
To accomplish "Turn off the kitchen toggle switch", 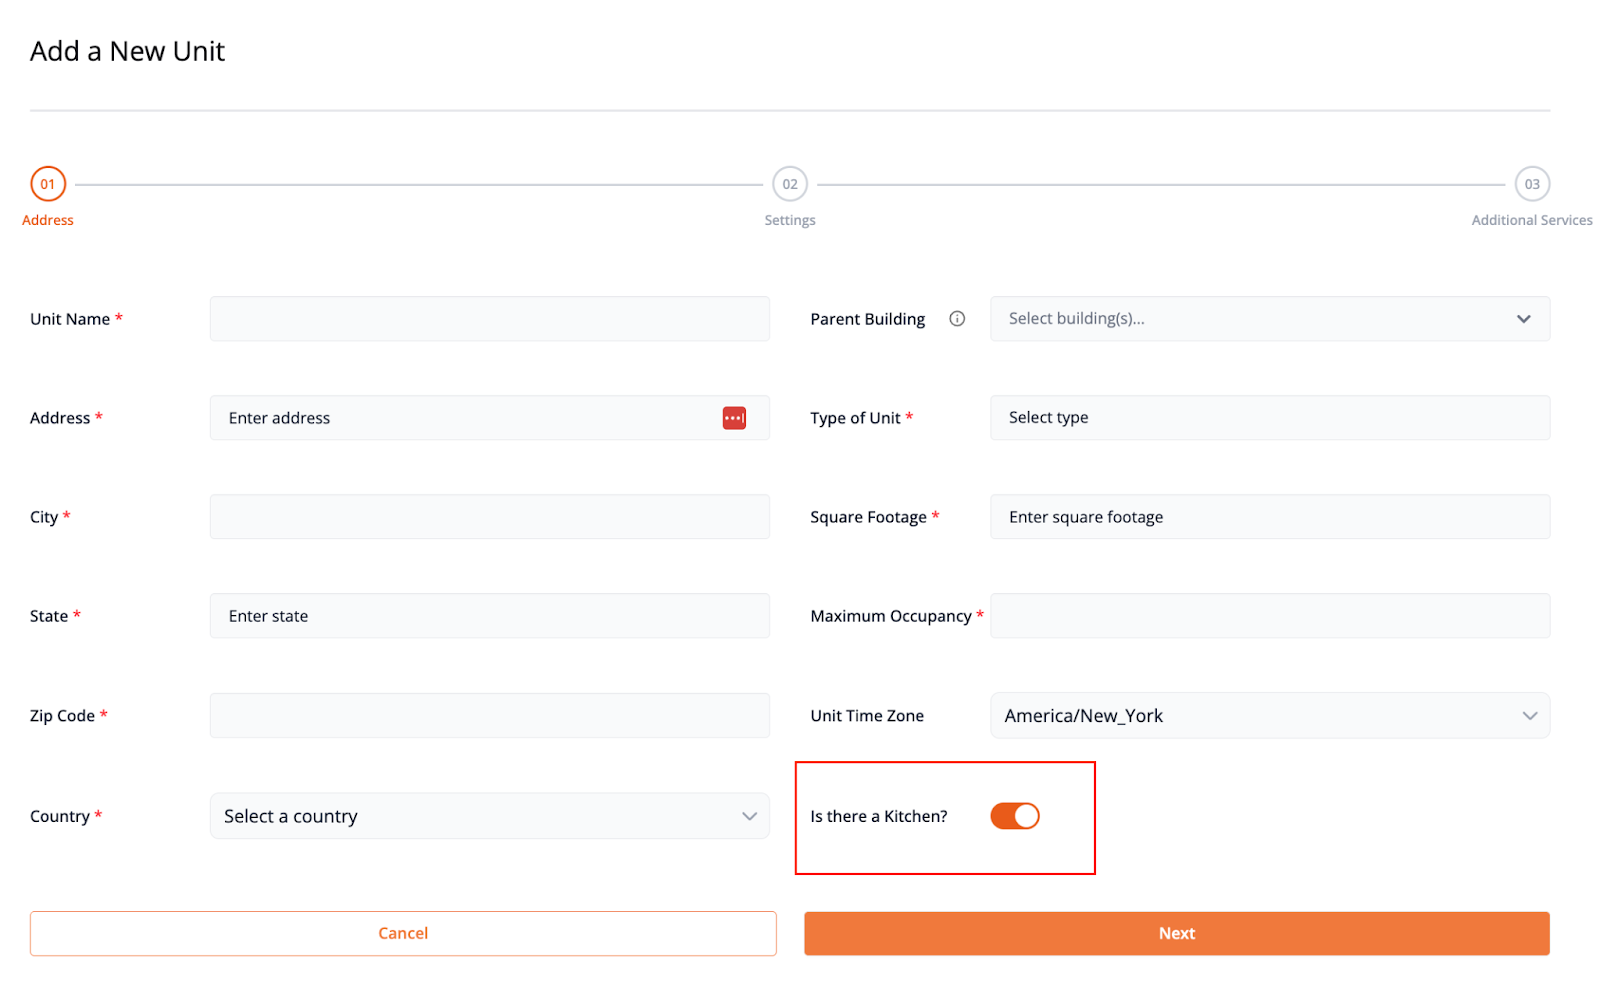I will [x=1014, y=816].
